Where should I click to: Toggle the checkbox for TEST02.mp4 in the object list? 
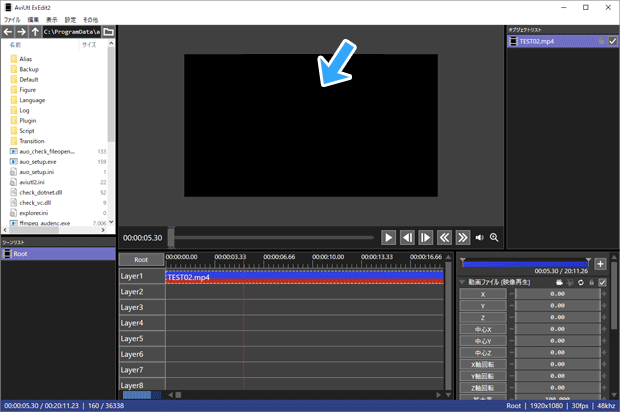tap(612, 41)
